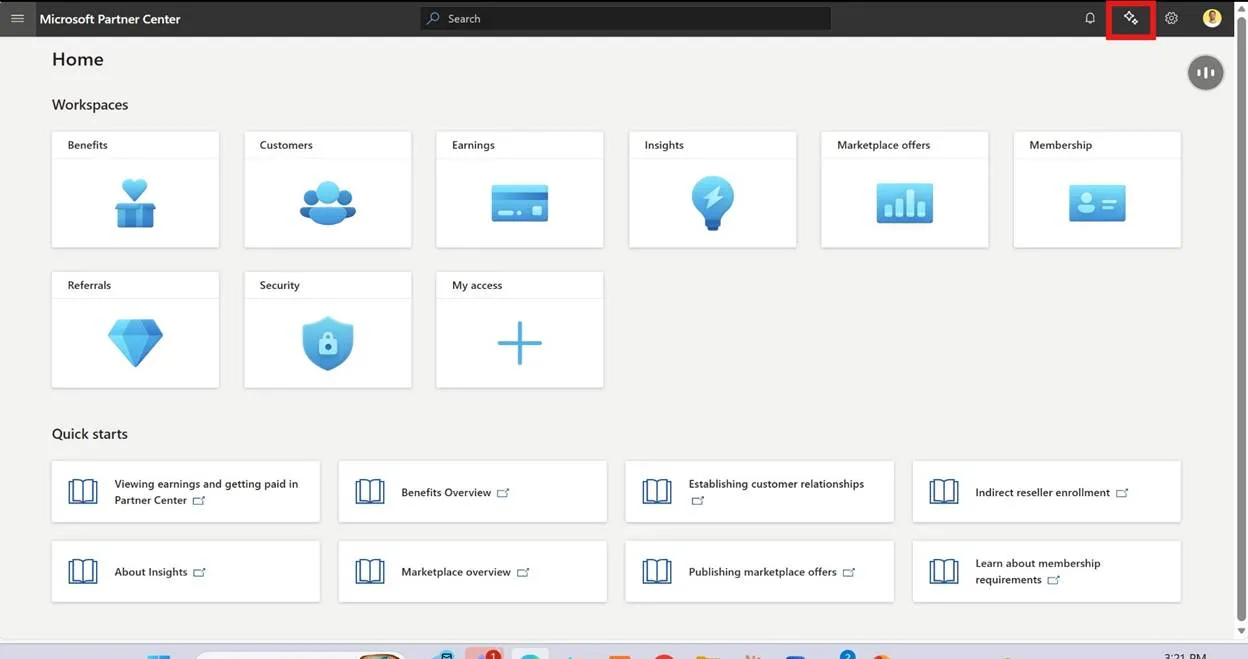Open Indirect reseller enrollment quick start
Image resolution: width=1248 pixels, height=659 pixels.
(x=1047, y=491)
